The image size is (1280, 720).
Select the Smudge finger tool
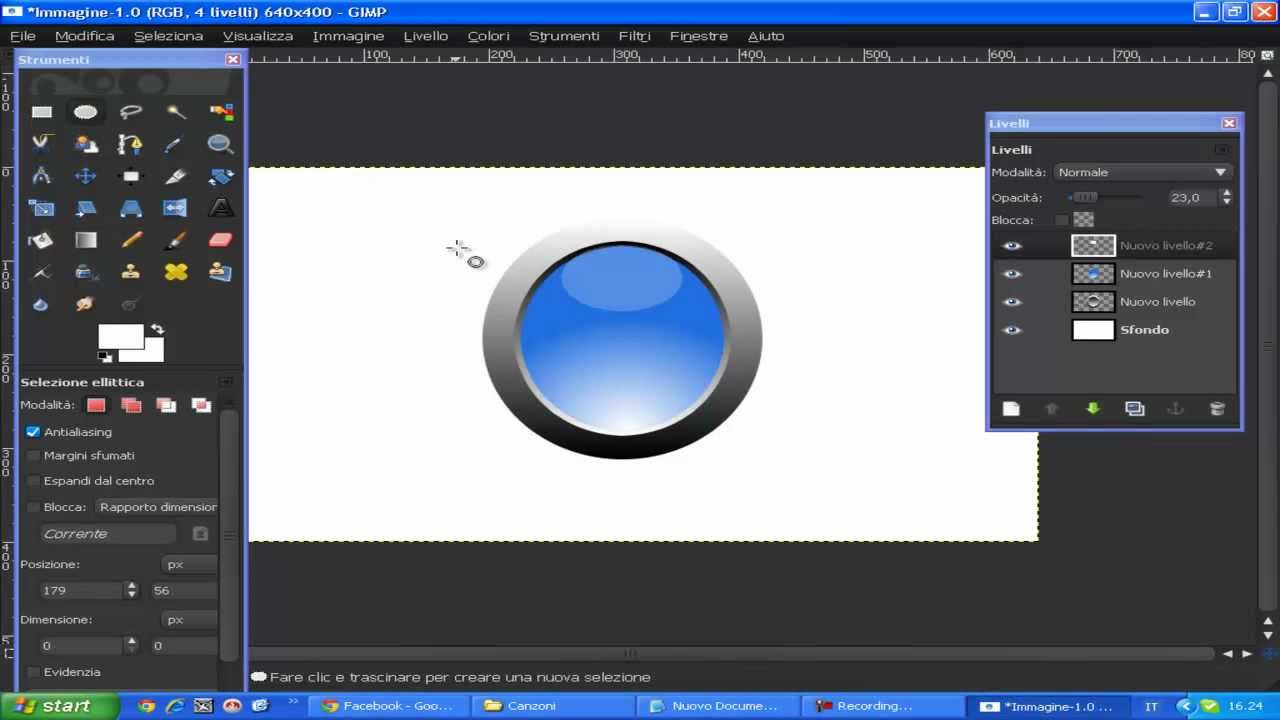pos(86,304)
